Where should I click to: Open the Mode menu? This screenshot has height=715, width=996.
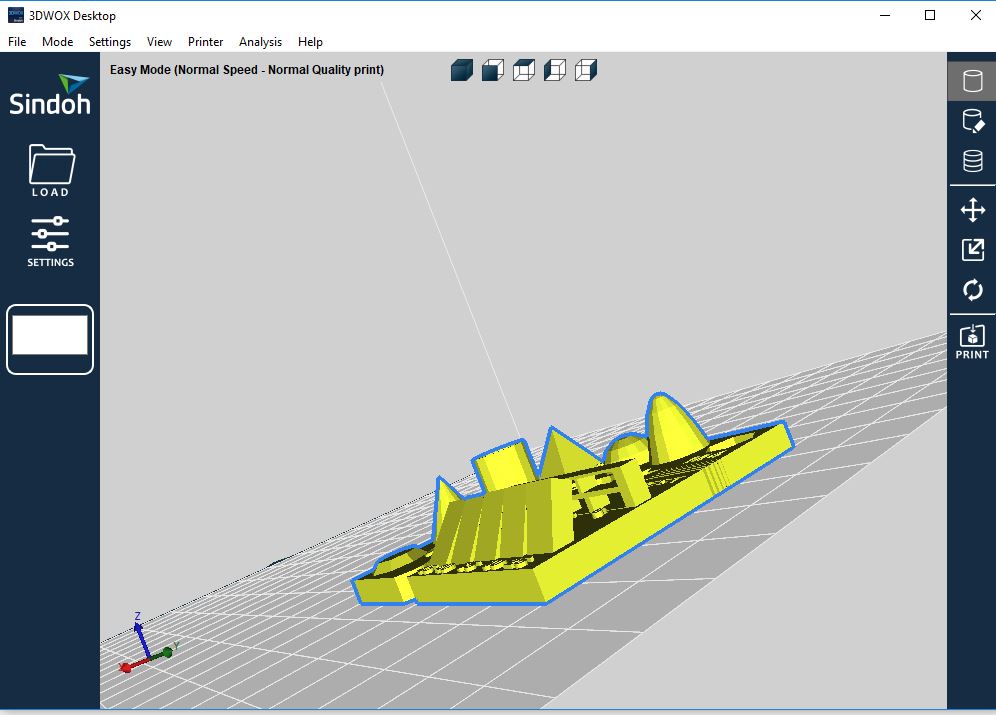(57, 42)
